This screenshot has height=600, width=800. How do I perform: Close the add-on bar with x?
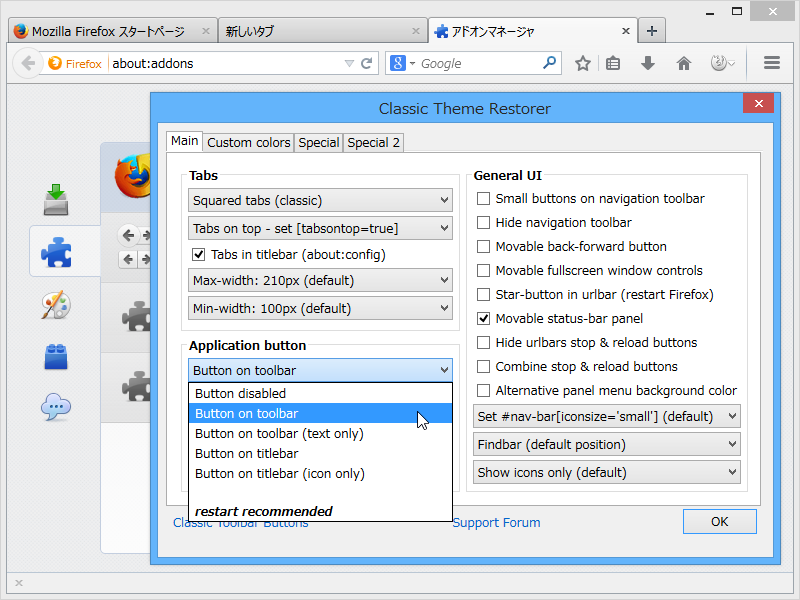click(19, 583)
